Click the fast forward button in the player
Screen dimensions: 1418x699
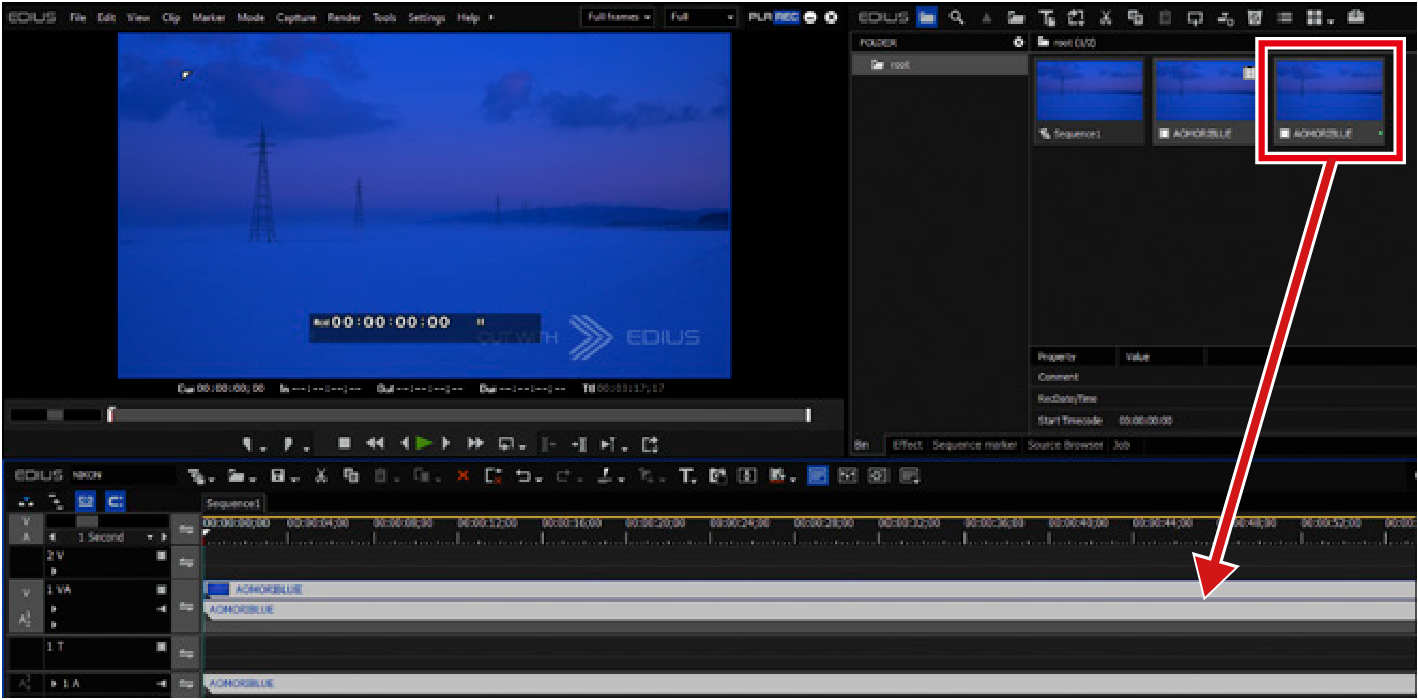(x=476, y=444)
